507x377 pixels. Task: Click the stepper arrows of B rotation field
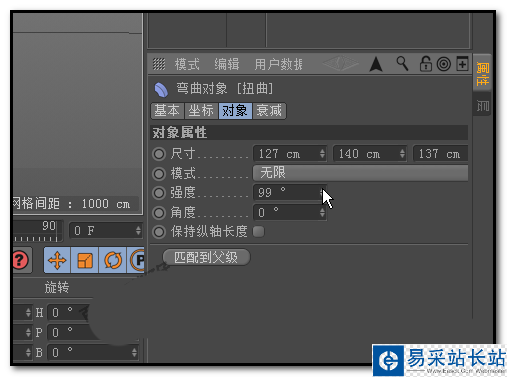click(x=134, y=352)
